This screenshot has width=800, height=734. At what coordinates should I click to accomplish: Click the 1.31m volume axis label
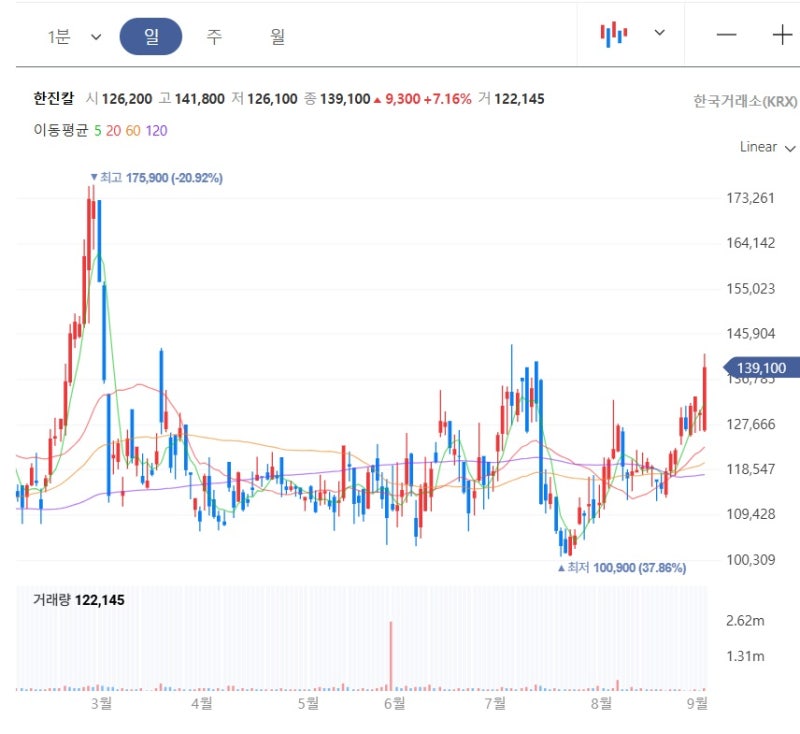click(745, 656)
